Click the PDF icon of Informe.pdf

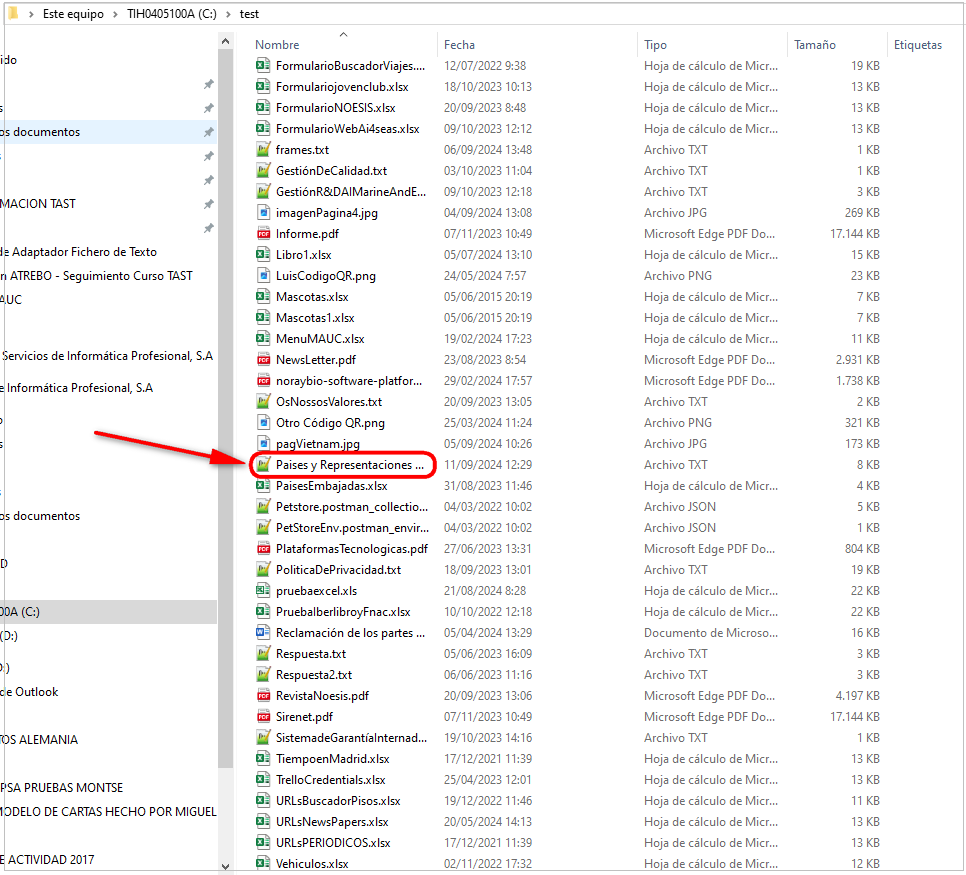[x=264, y=234]
